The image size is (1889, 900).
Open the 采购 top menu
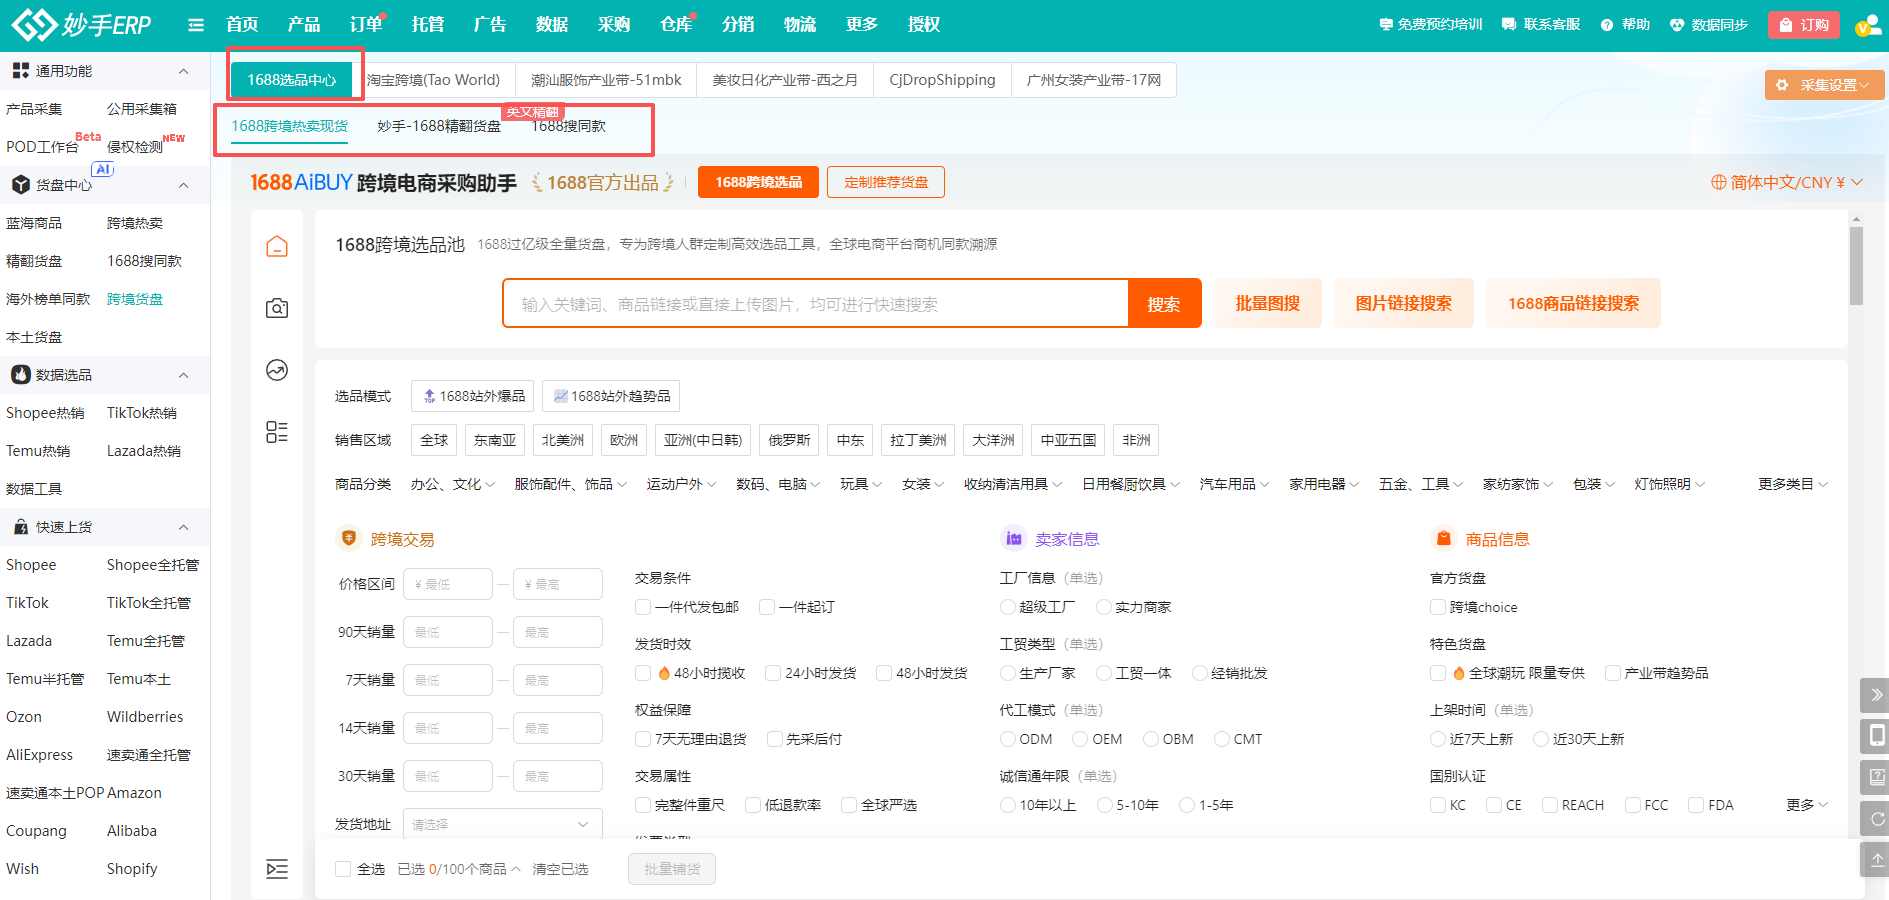point(613,25)
